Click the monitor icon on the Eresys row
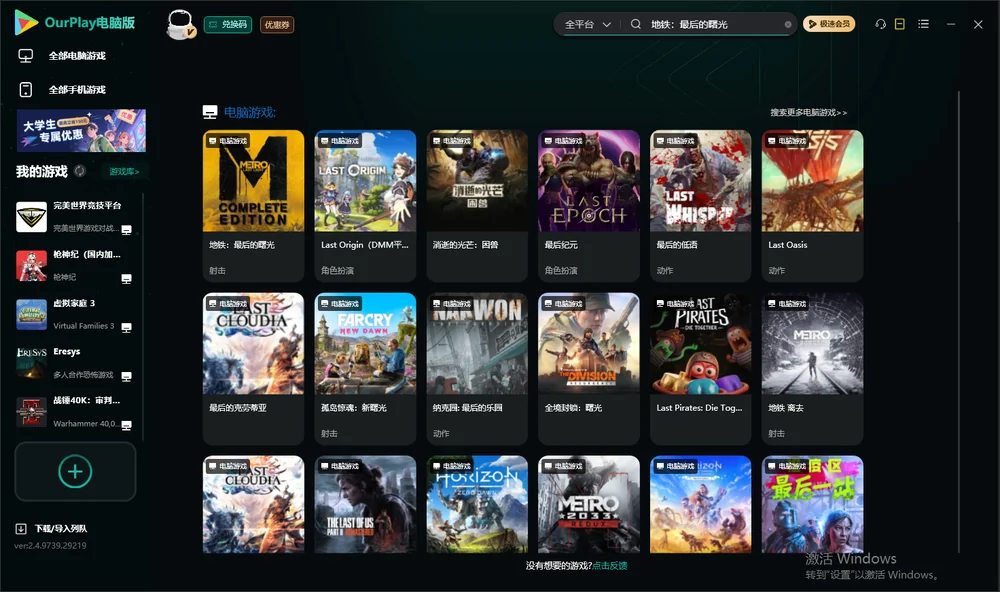This screenshot has width=1000, height=592. [126, 376]
